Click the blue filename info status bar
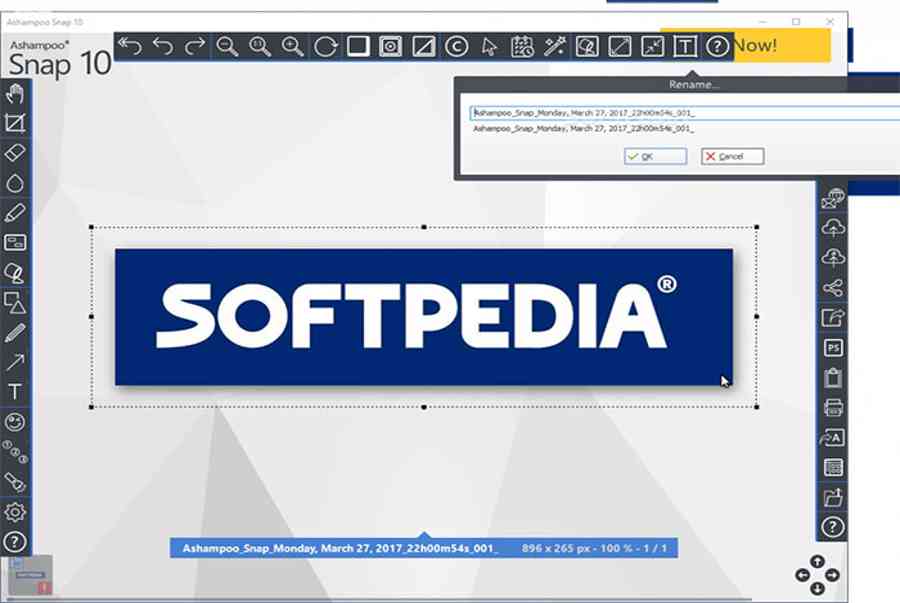 [x=423, y=548]
